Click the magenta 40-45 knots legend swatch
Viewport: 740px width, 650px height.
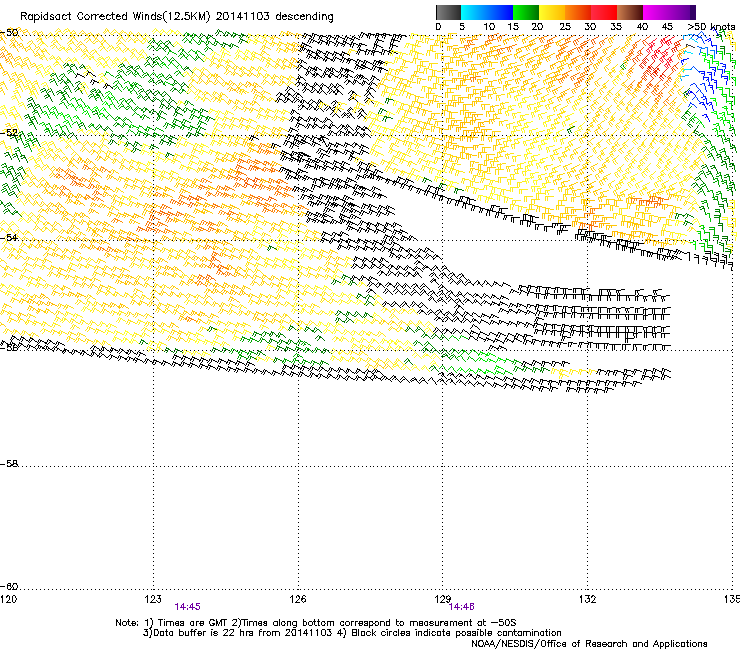656,12
